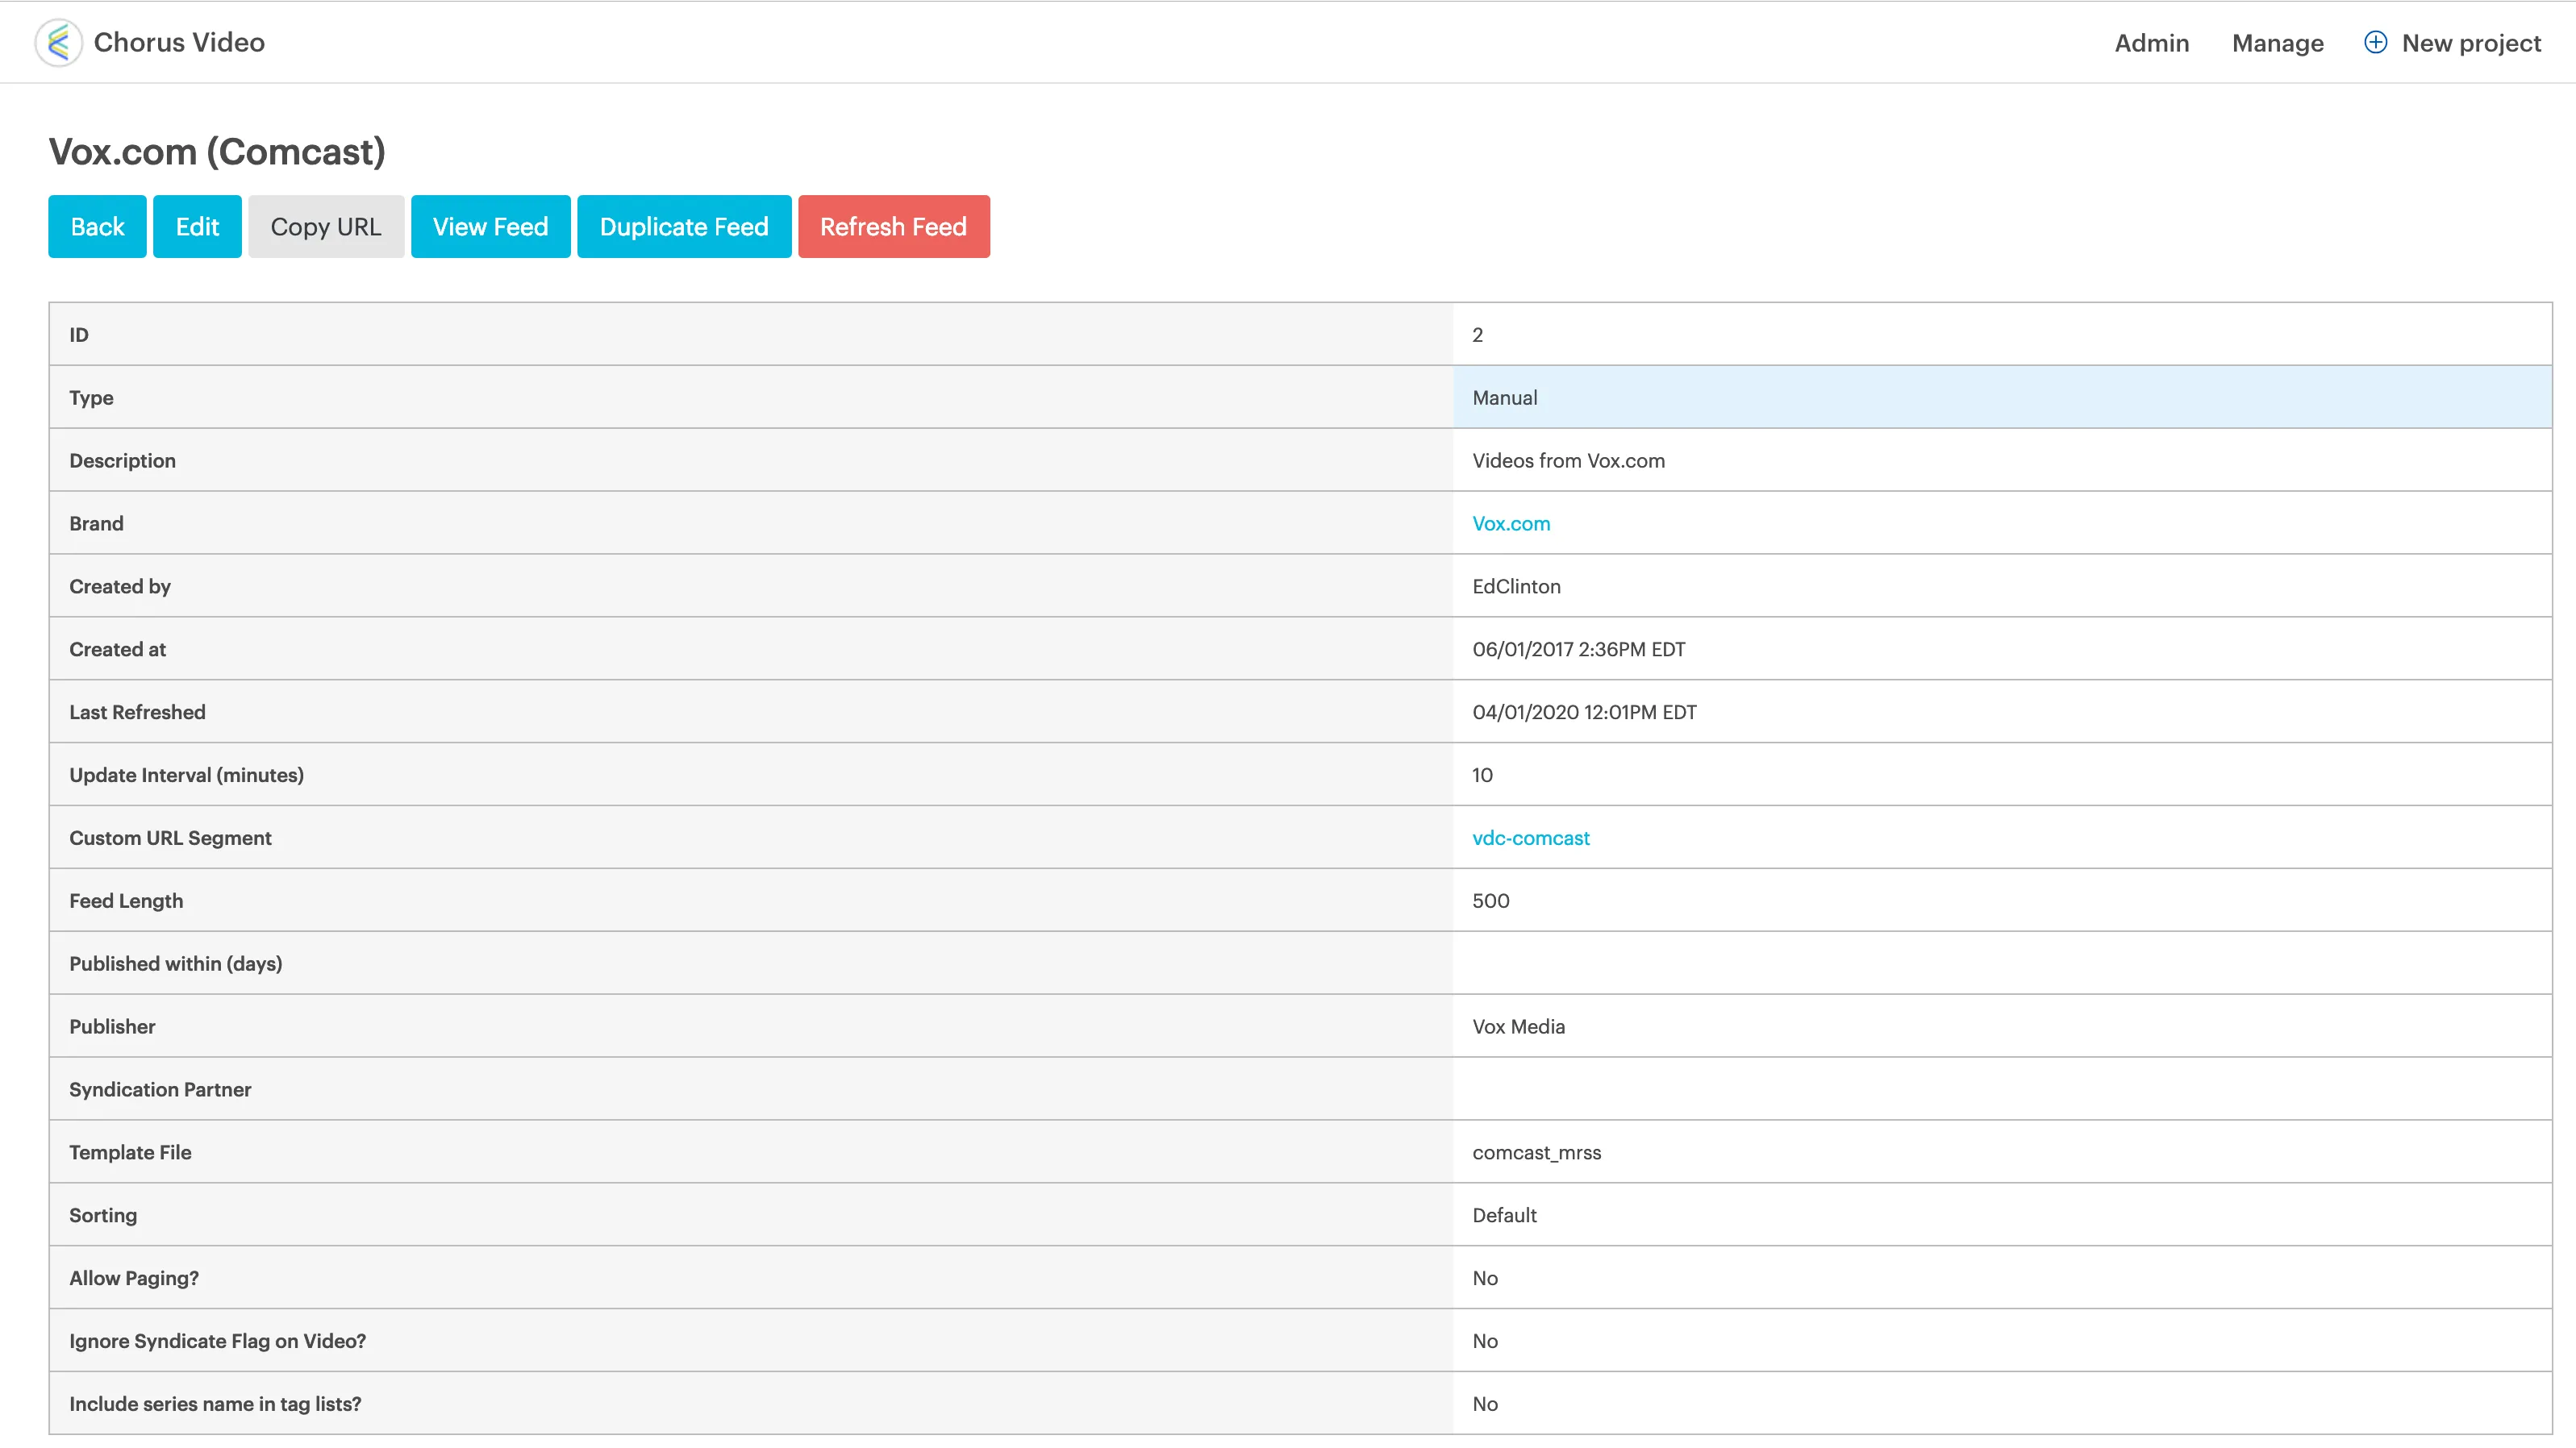Select the comcast_mrss template value
2576x1448 pixels.
pos(1536,1152)
